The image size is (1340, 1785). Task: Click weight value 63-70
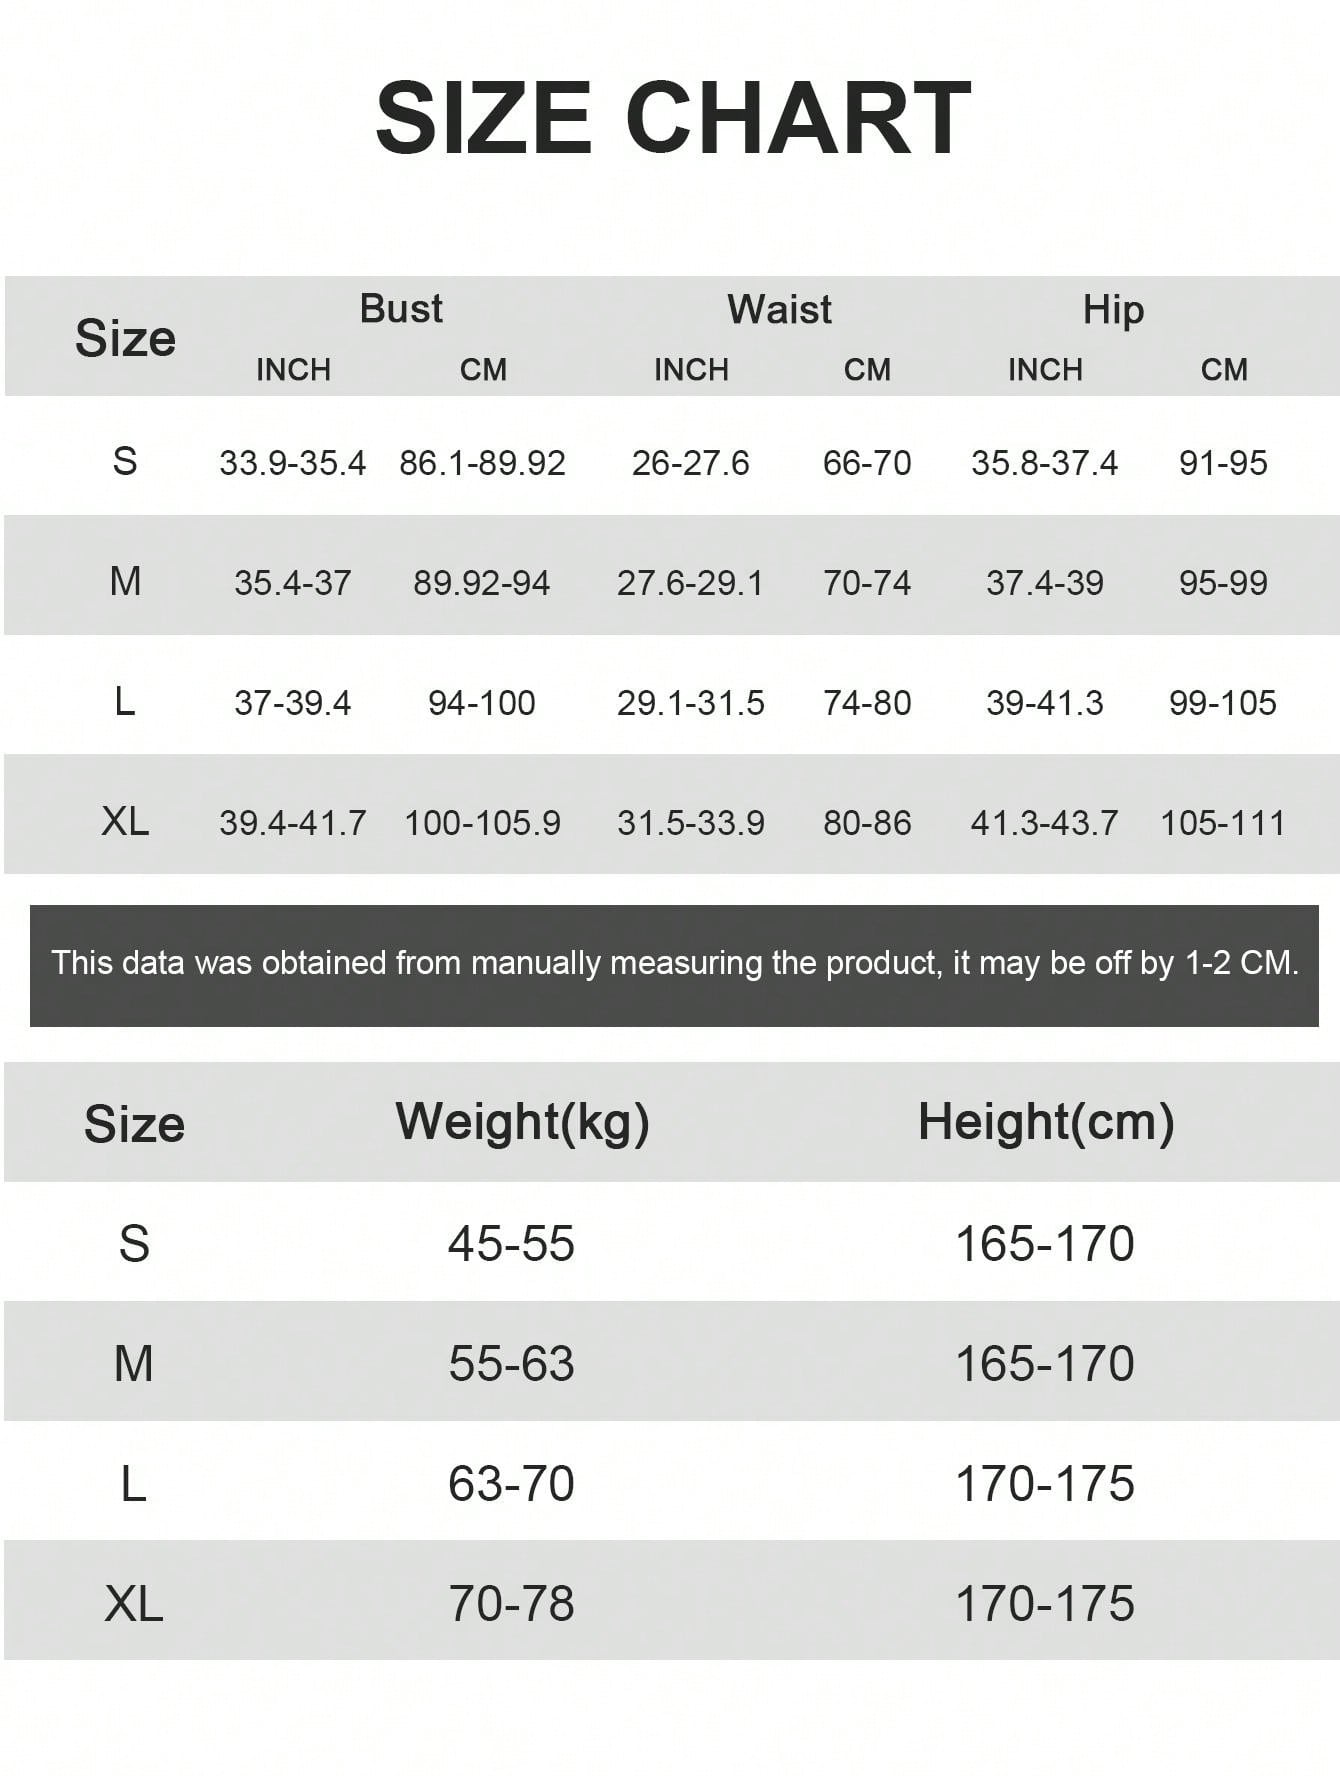click(x=511, y=1484)
